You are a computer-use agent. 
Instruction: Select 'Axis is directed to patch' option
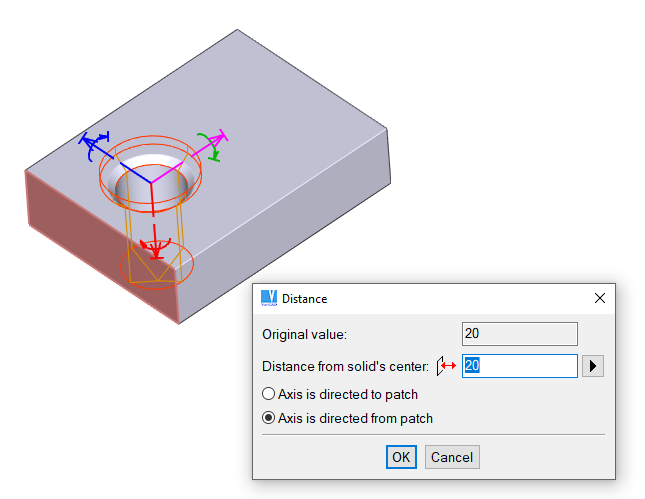tap(268, 395)
